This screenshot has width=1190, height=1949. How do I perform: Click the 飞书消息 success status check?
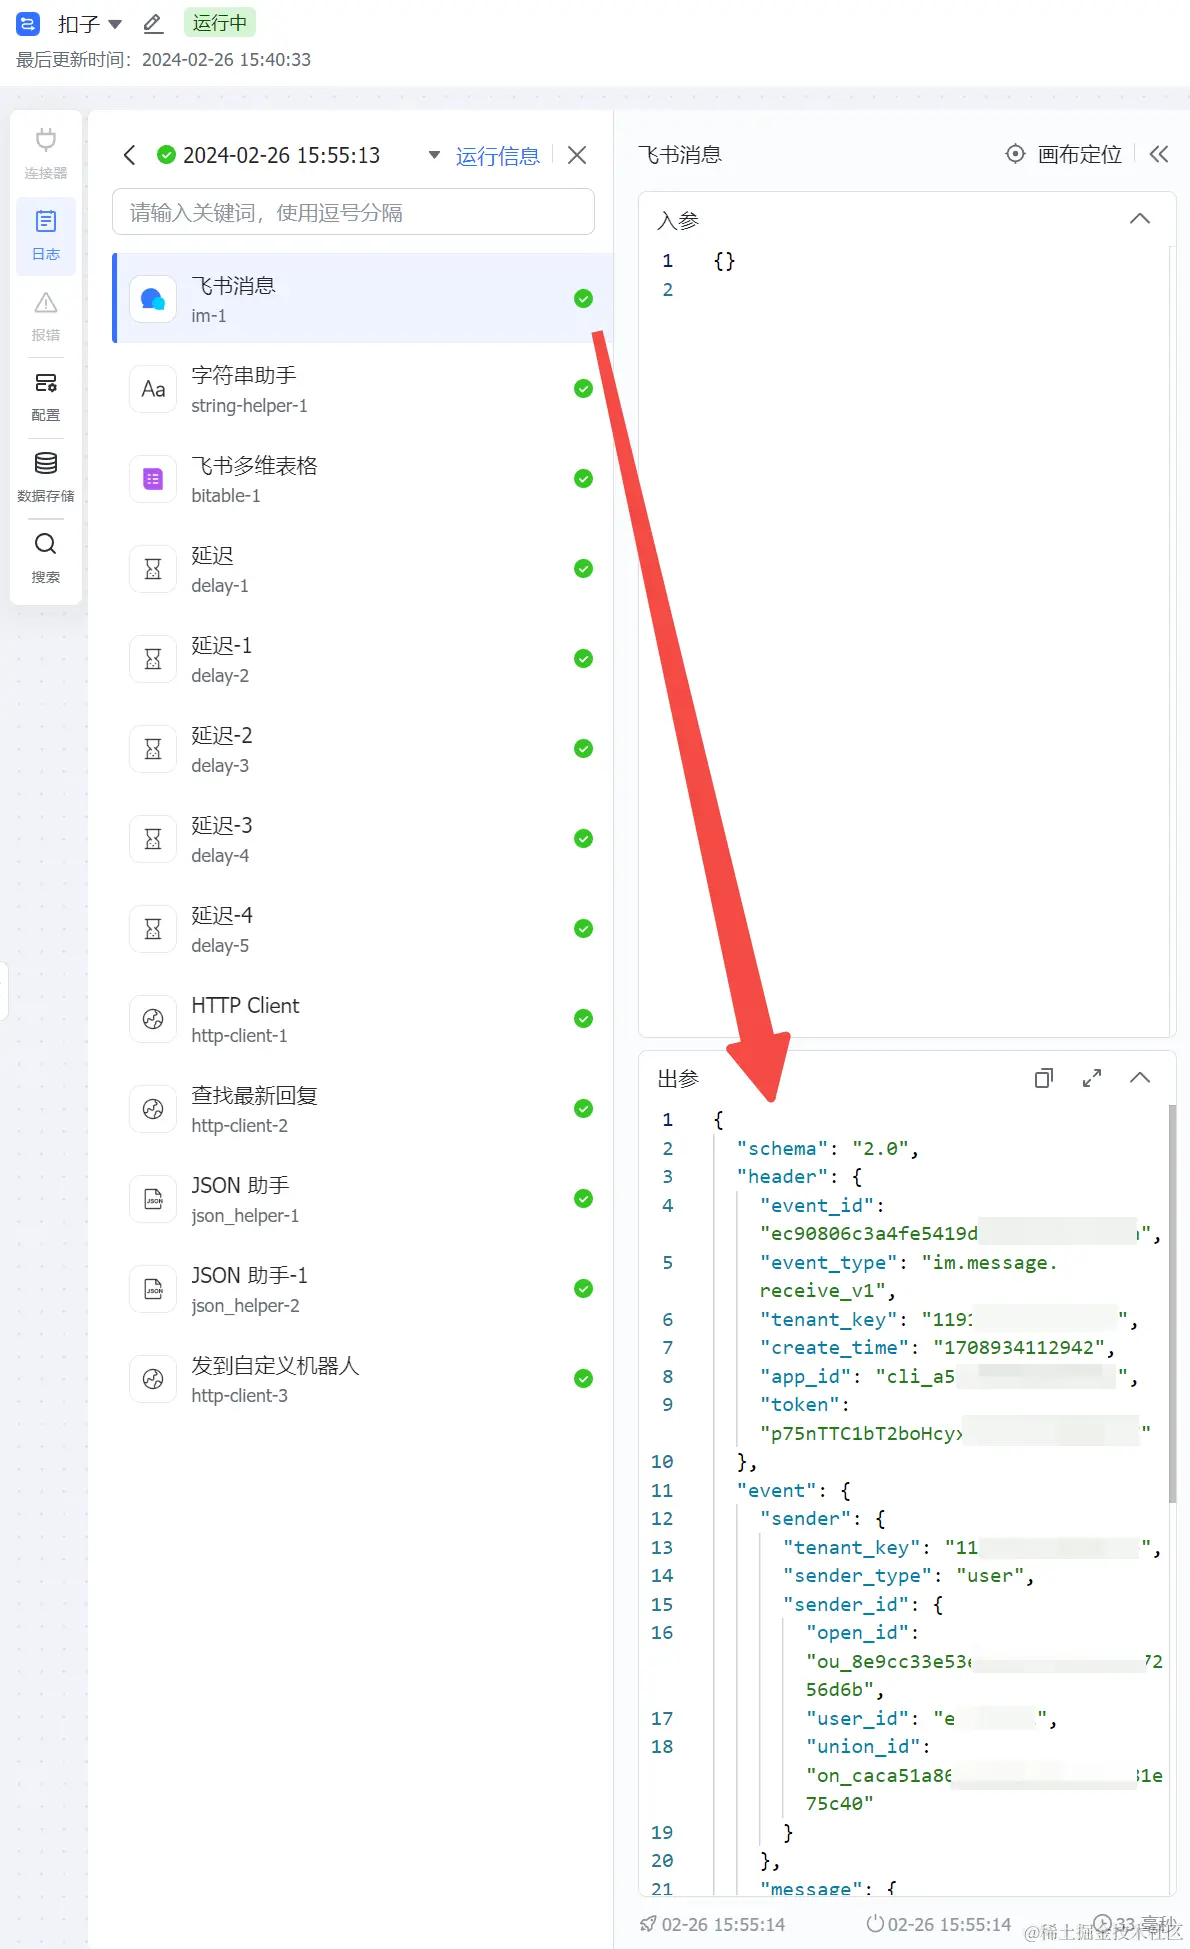click(x=584, y=299)
